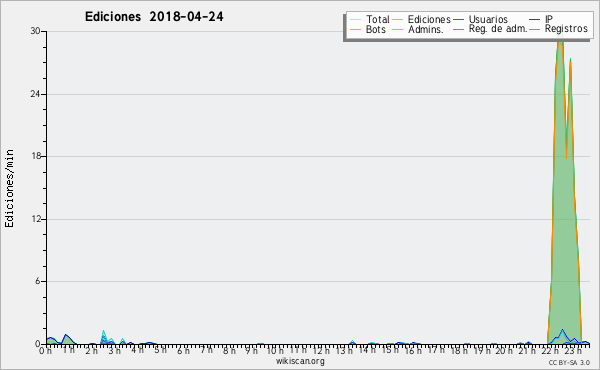Click the wikiscan.org label below the chart
600x370 pixels.
[x=300, y=361]
